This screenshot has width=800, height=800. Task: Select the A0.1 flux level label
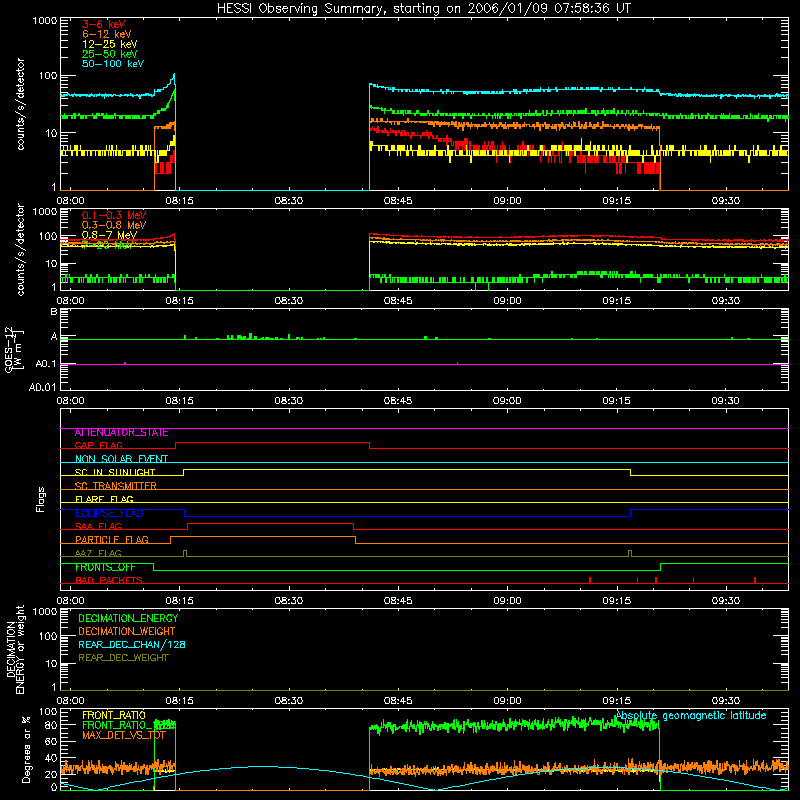(46, 364)
